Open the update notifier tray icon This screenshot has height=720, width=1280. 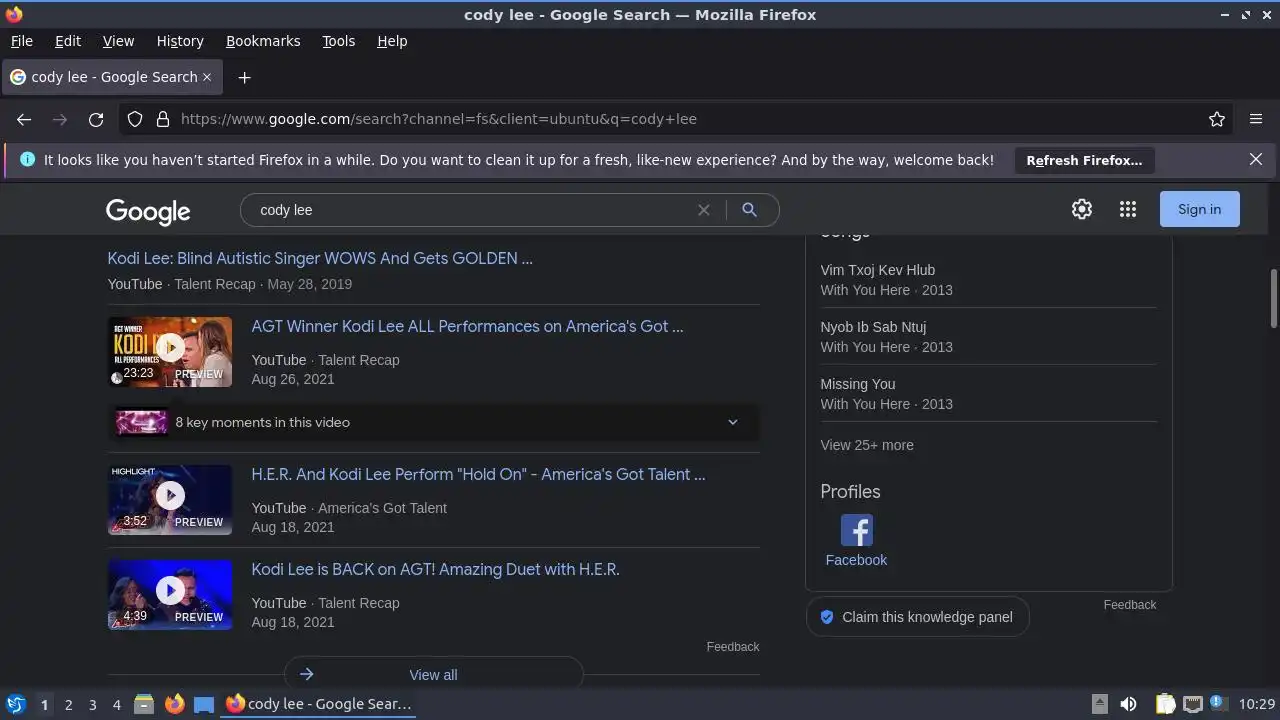coord(1218,703)
